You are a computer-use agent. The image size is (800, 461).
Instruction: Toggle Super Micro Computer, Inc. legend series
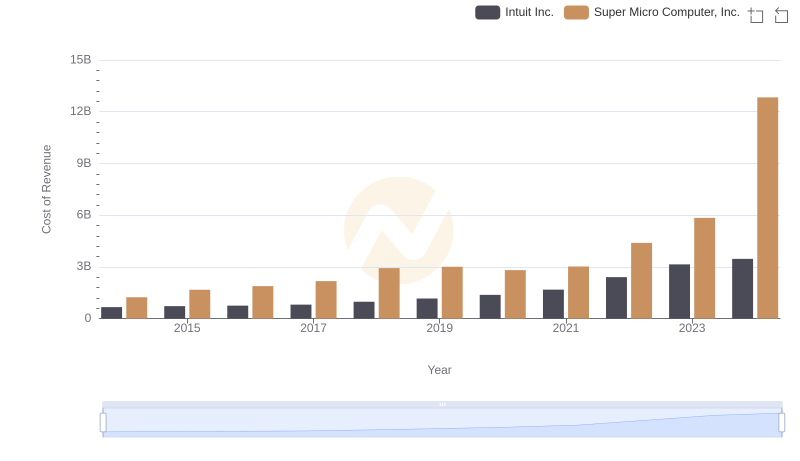[652, 12]
